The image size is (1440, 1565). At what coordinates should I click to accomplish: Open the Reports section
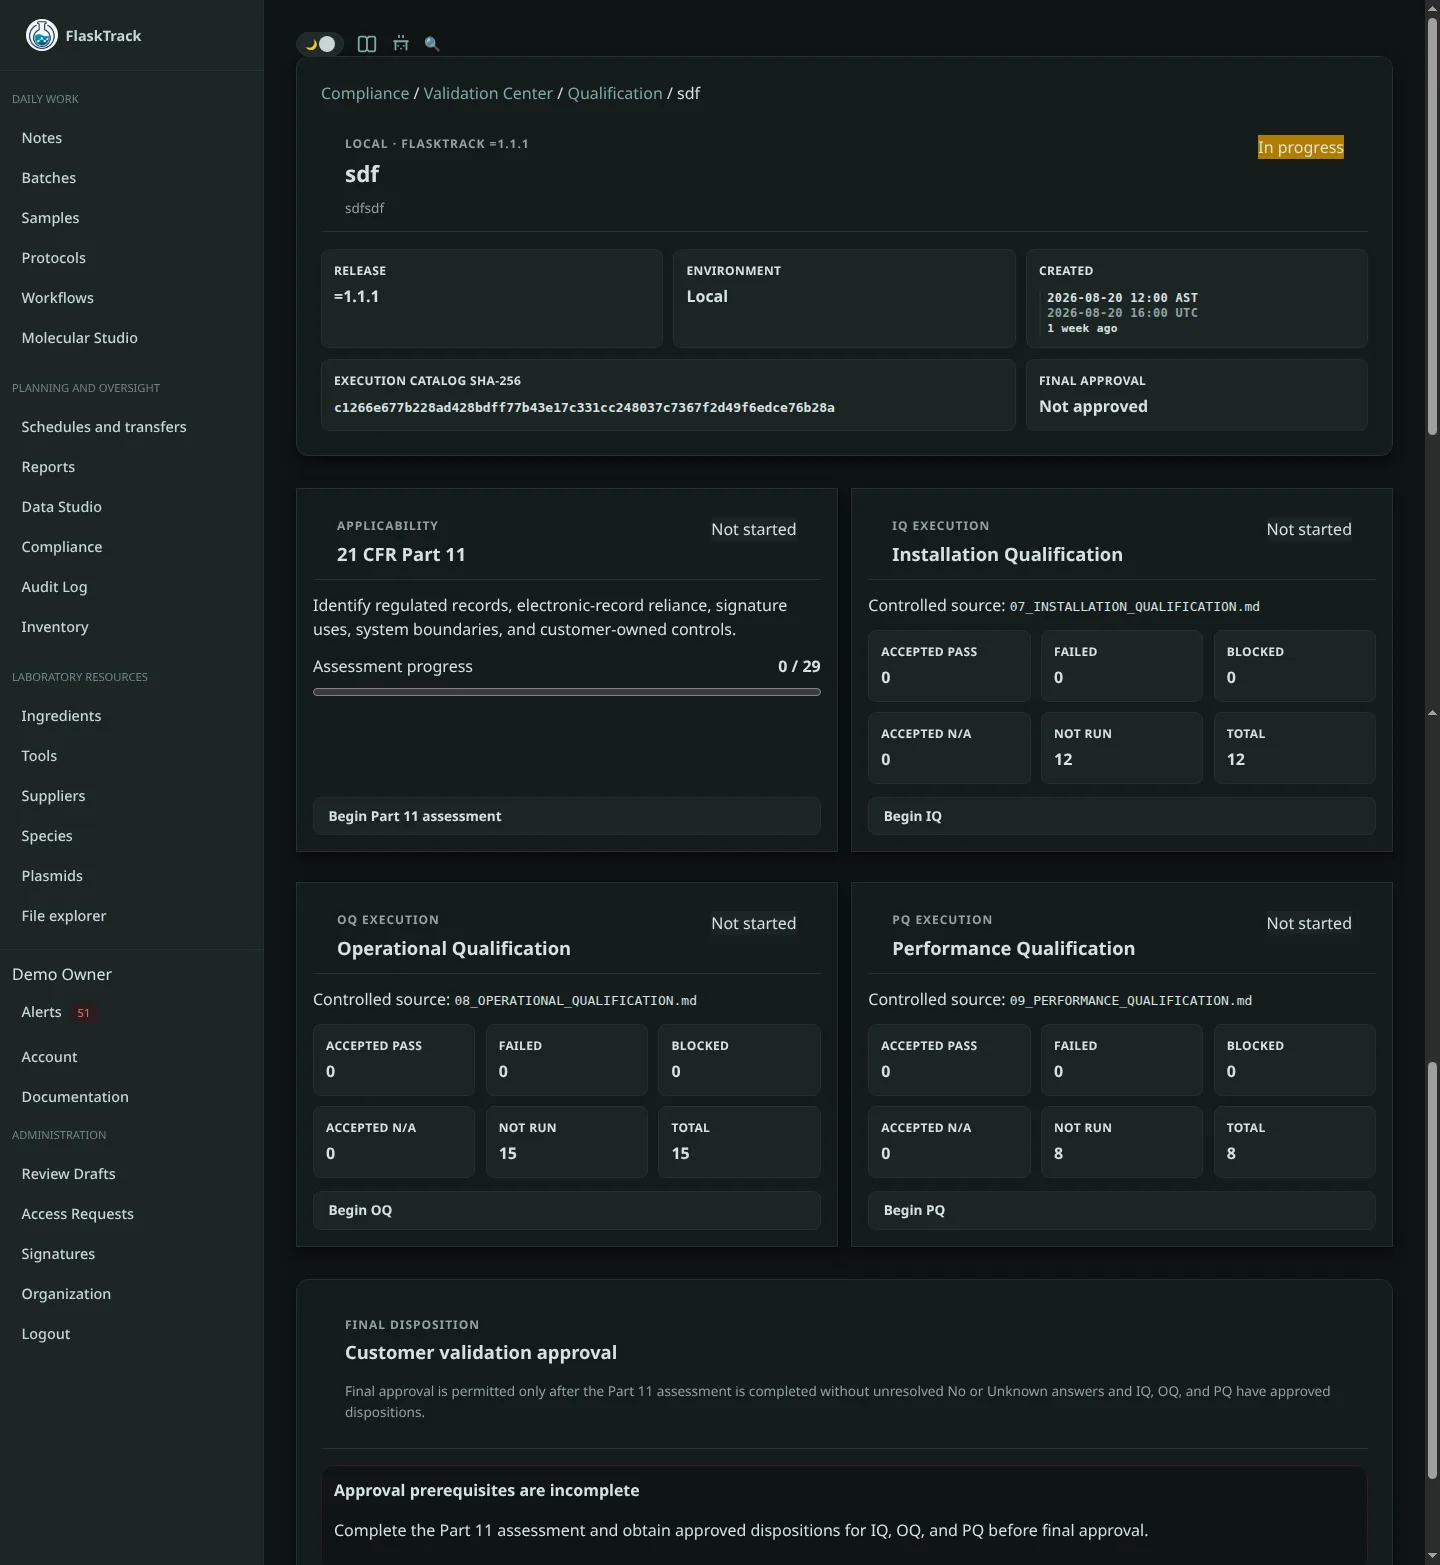48,467
